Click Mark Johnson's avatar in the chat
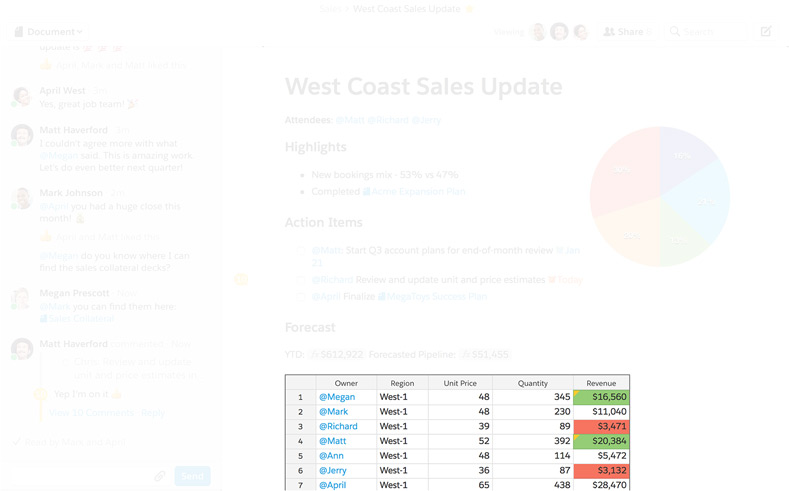Viewport: 789px width, 491px height. pos(21,198)
